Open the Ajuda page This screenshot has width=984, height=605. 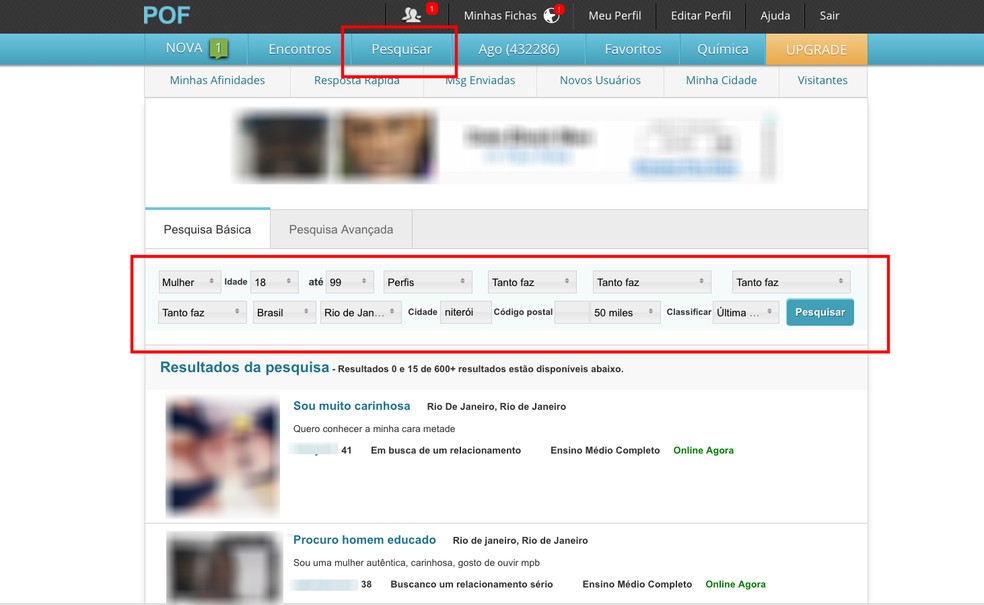775,16
